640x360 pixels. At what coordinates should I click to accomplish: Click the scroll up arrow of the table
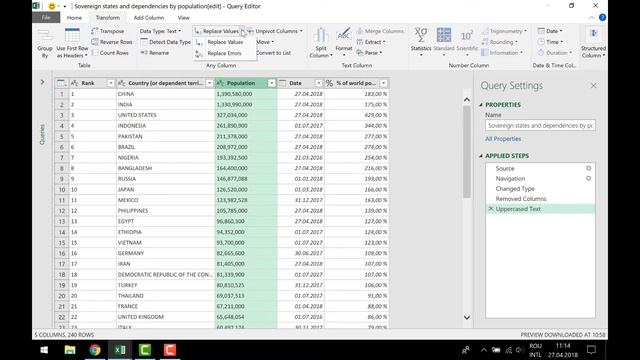pyautogui.click(x=467, y=100)
